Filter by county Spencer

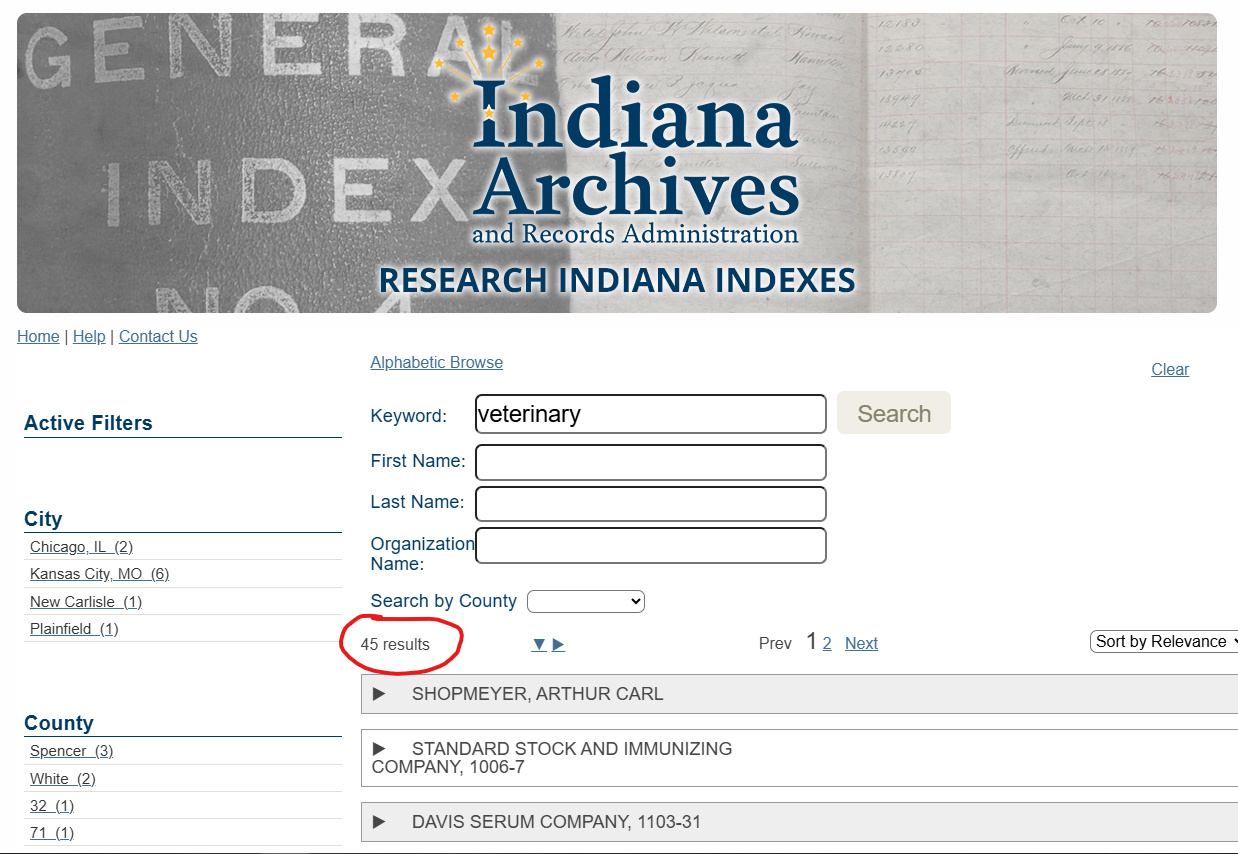[71, 751]
